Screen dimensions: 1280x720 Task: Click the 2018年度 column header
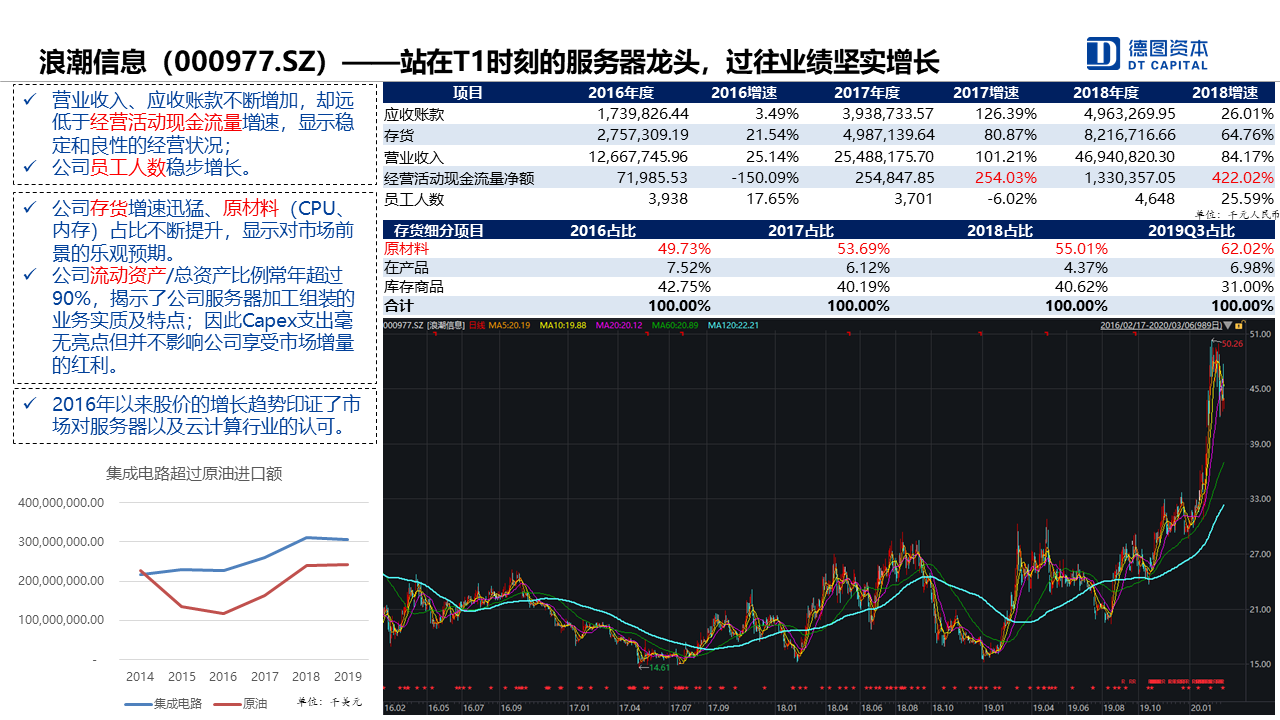pos(1105,93)
